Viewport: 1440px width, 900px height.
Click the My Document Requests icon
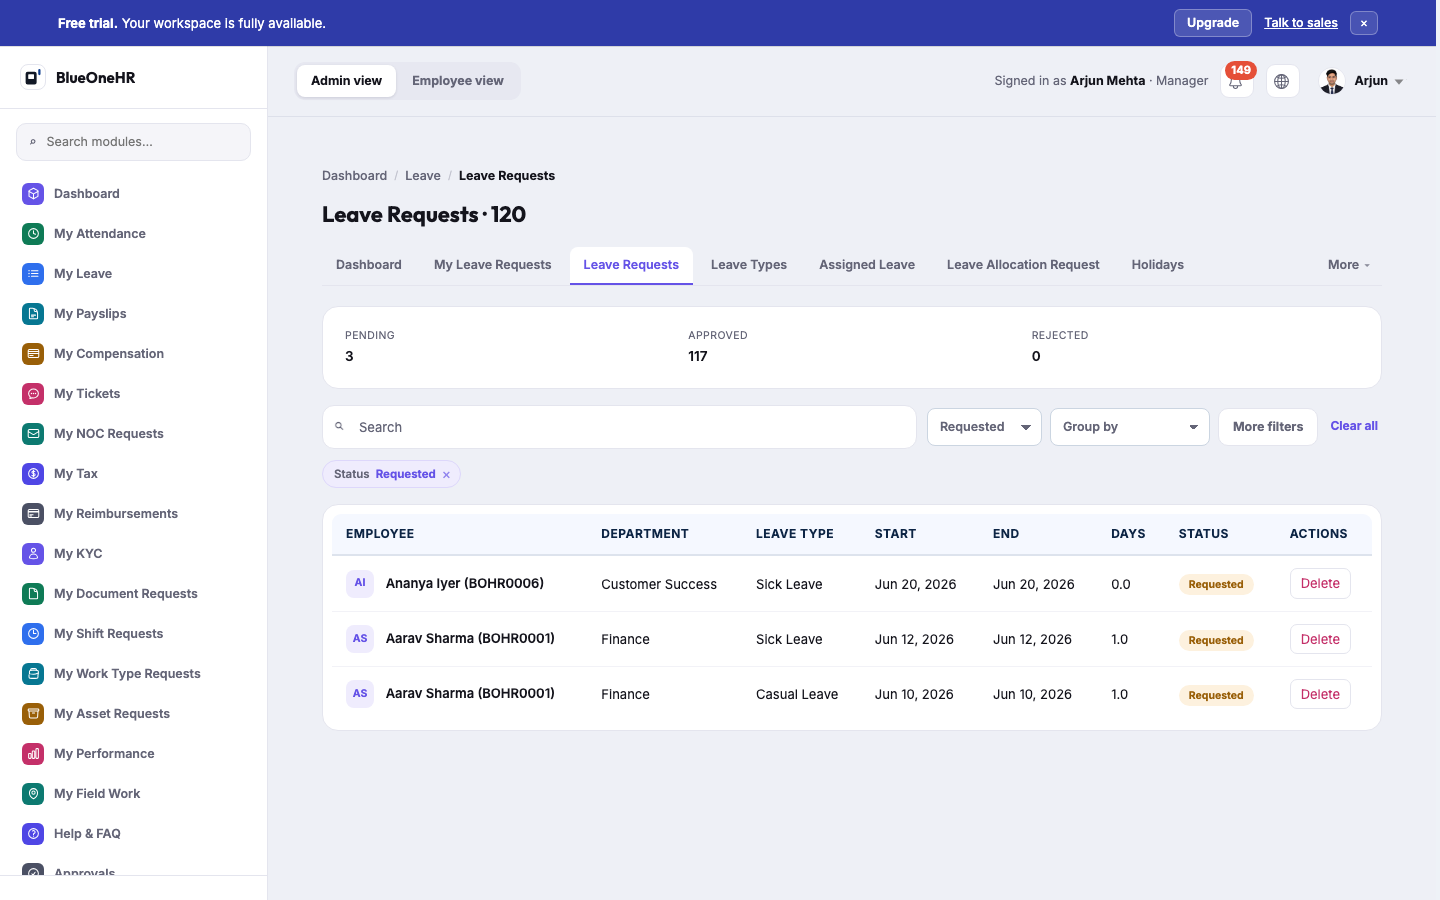33,593
